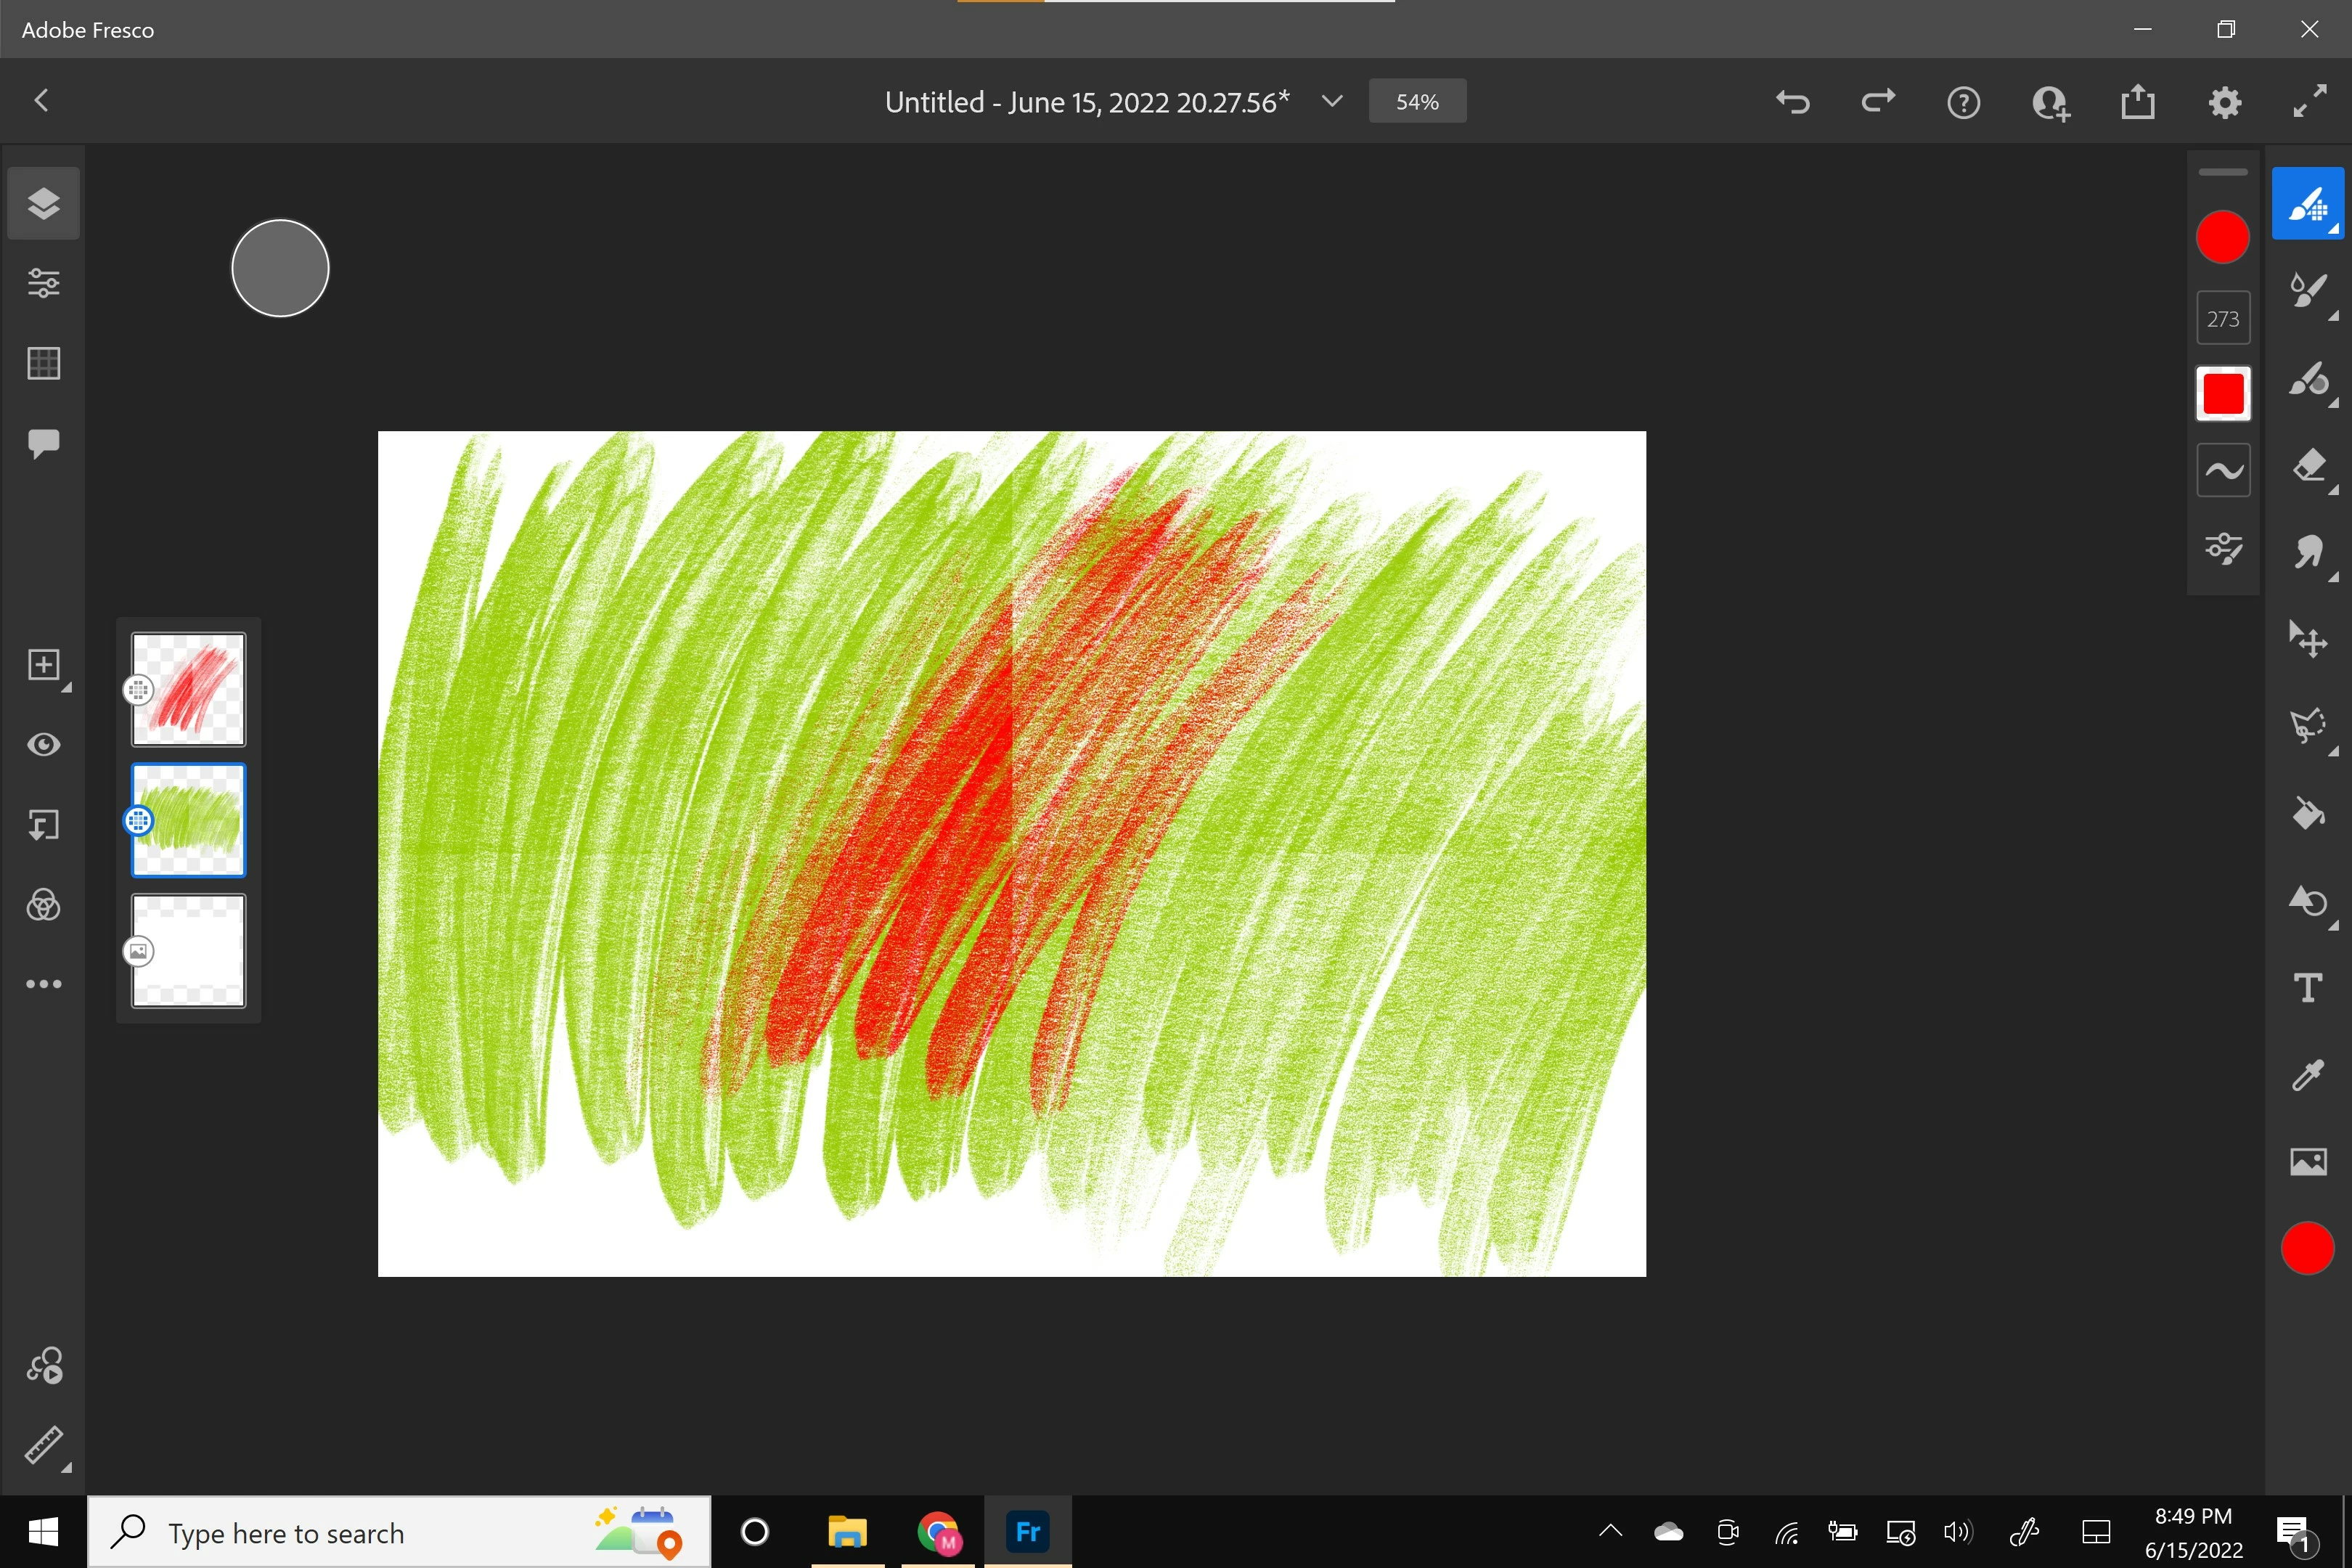
Task: Open the more layer actions menu
Action: 43,984
